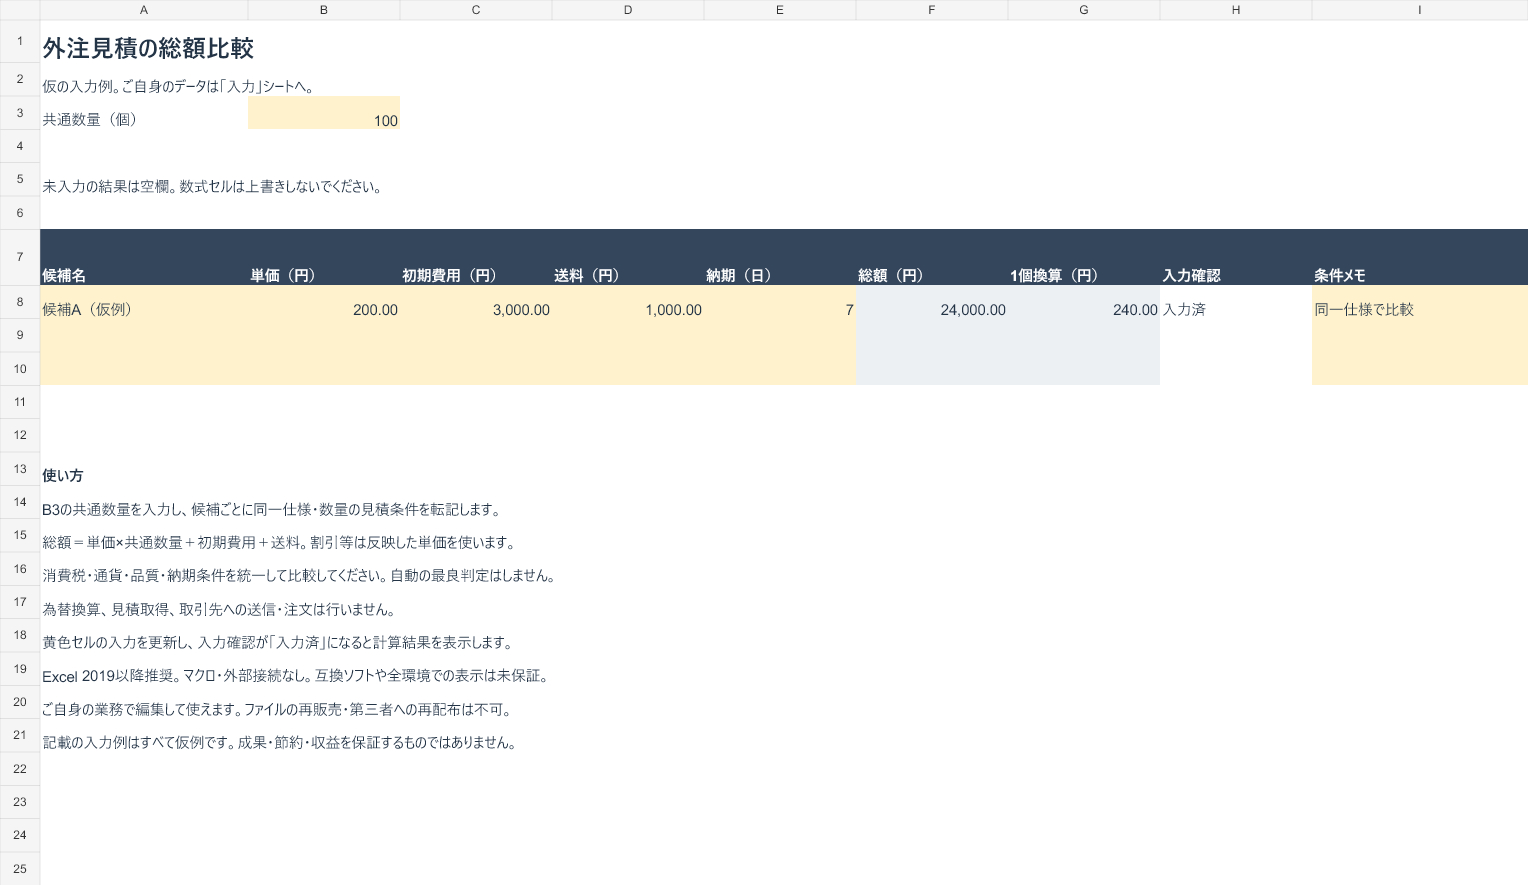Select the unit price cell 200.00
This screenshot has width=1528, height=885.
324,303
